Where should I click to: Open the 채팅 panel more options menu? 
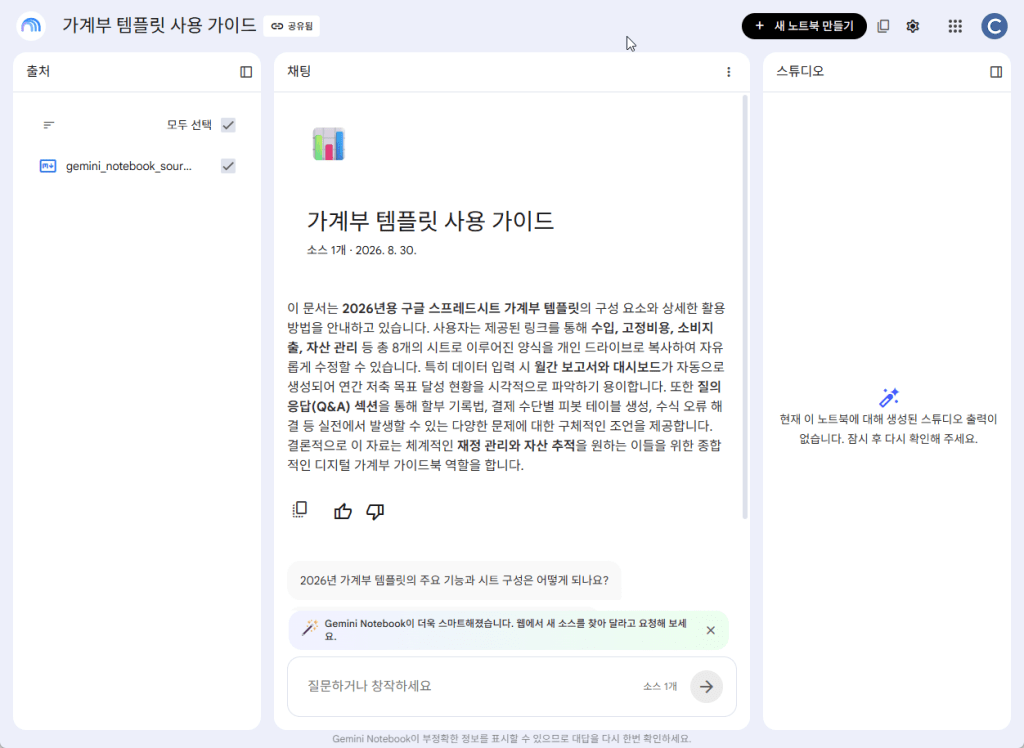tap(729, 72)
